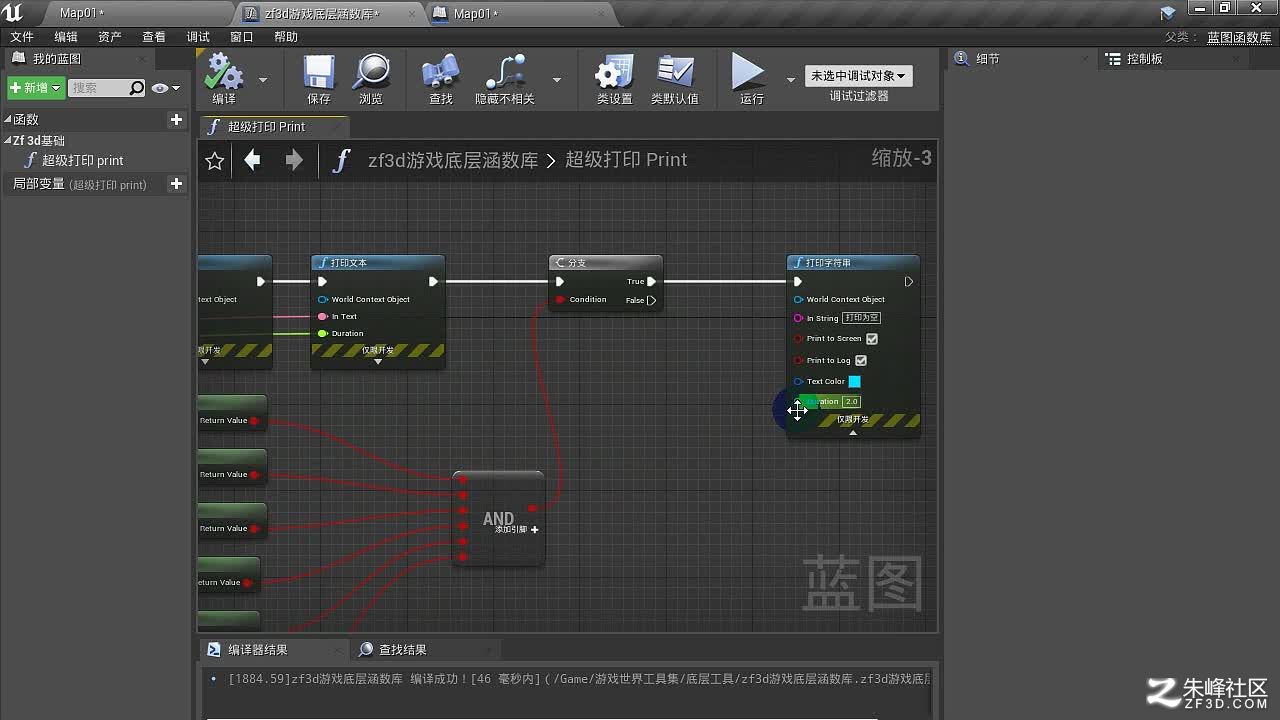
Task: Open the 帮助 menu
Action: point(286,37)
